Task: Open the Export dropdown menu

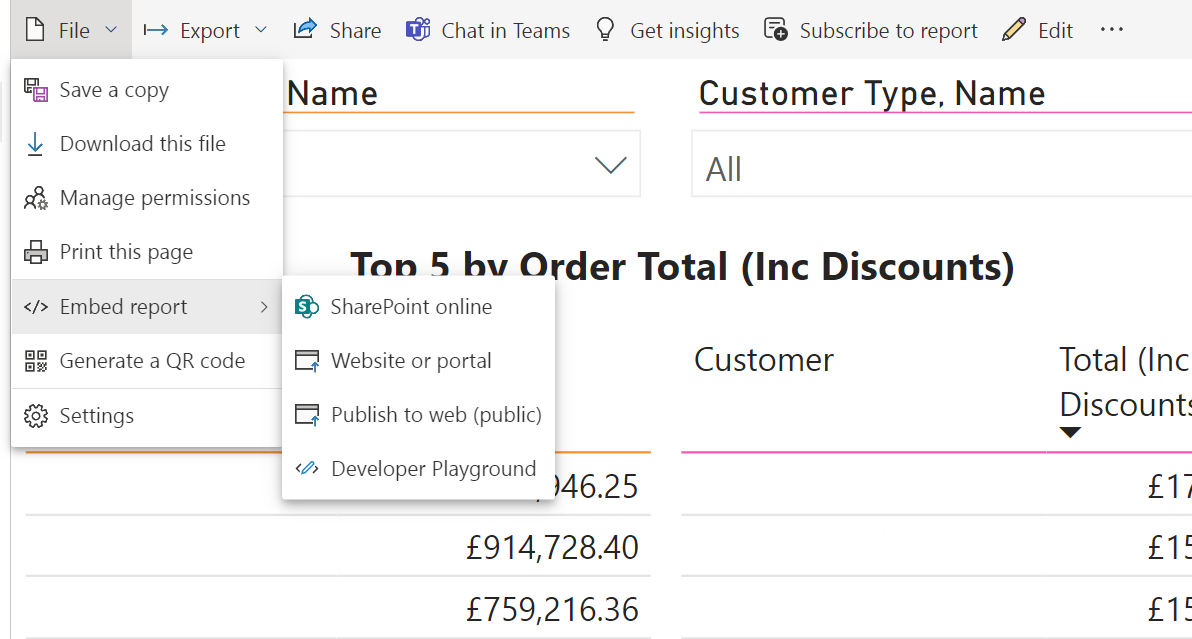Action: tap(205, 30)
